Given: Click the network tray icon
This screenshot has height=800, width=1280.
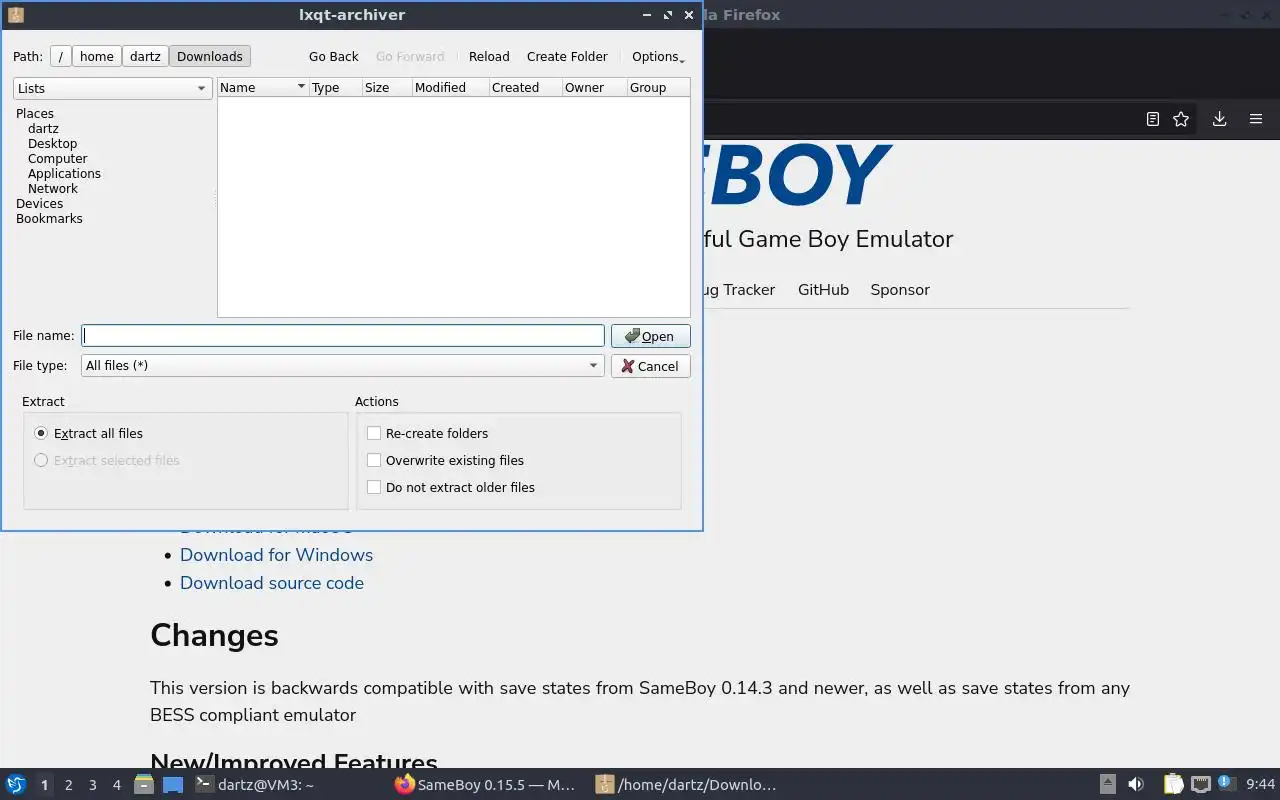Looking at the screenshot, I should [x=1200, y=785].
